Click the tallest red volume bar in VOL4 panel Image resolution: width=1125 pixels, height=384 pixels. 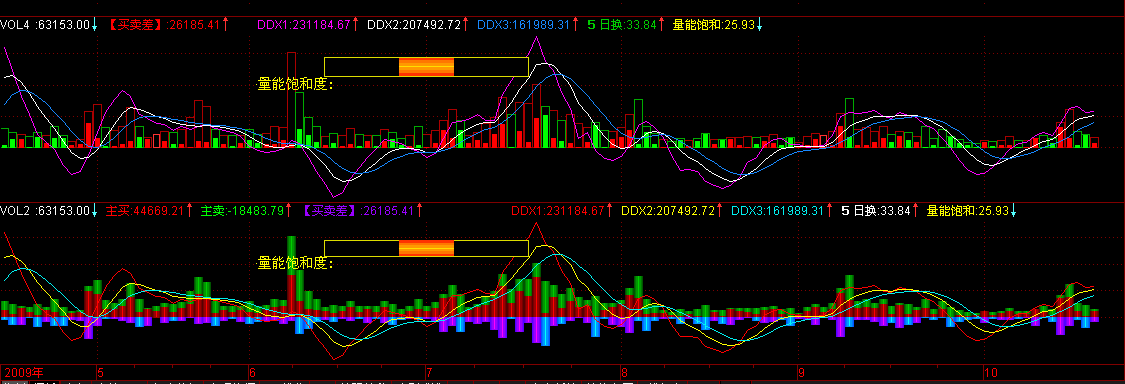point(291,100)
